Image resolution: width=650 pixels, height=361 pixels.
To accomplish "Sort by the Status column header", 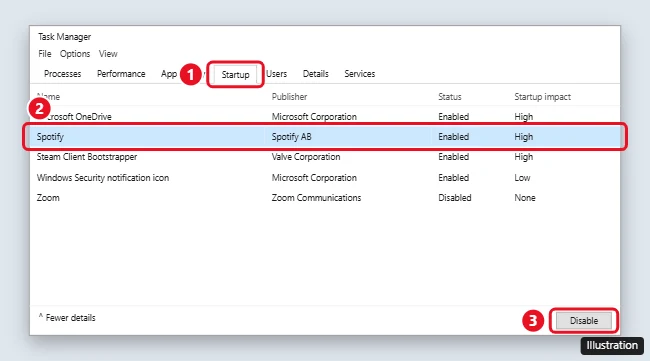I will coord(450,97).
